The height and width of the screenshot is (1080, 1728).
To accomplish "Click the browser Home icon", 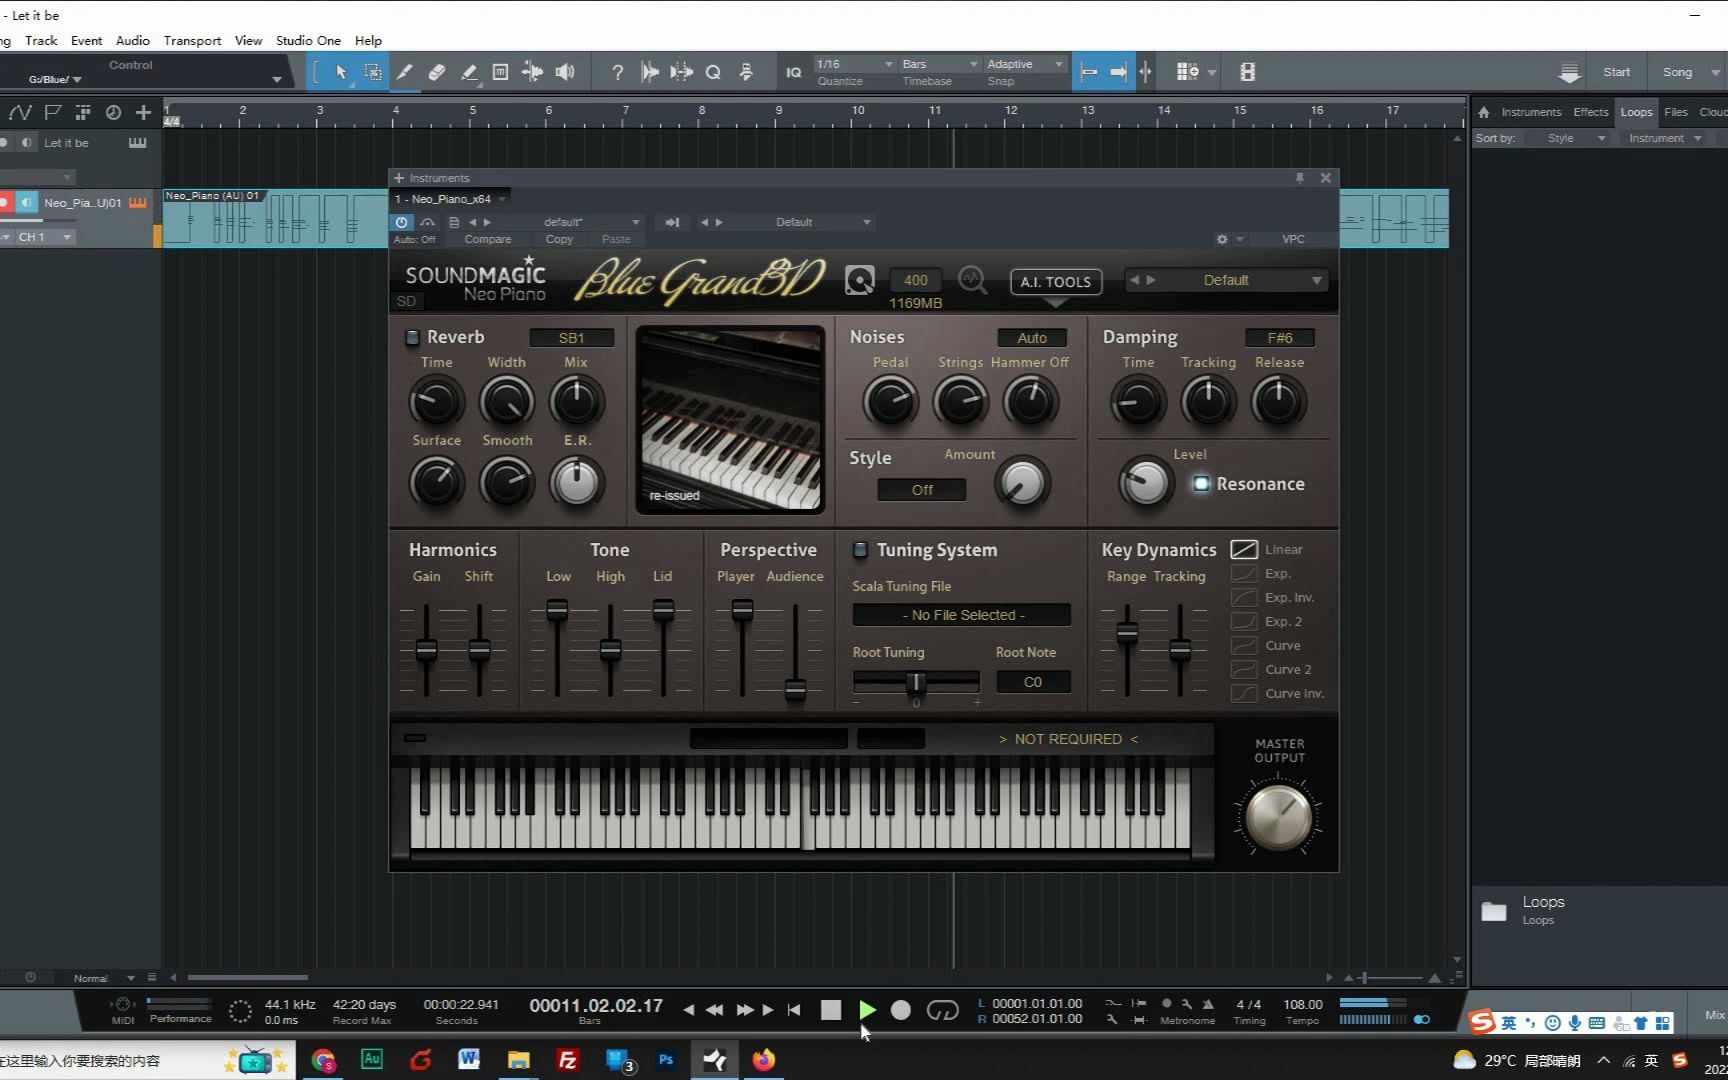I will [x=1484, y=112].
